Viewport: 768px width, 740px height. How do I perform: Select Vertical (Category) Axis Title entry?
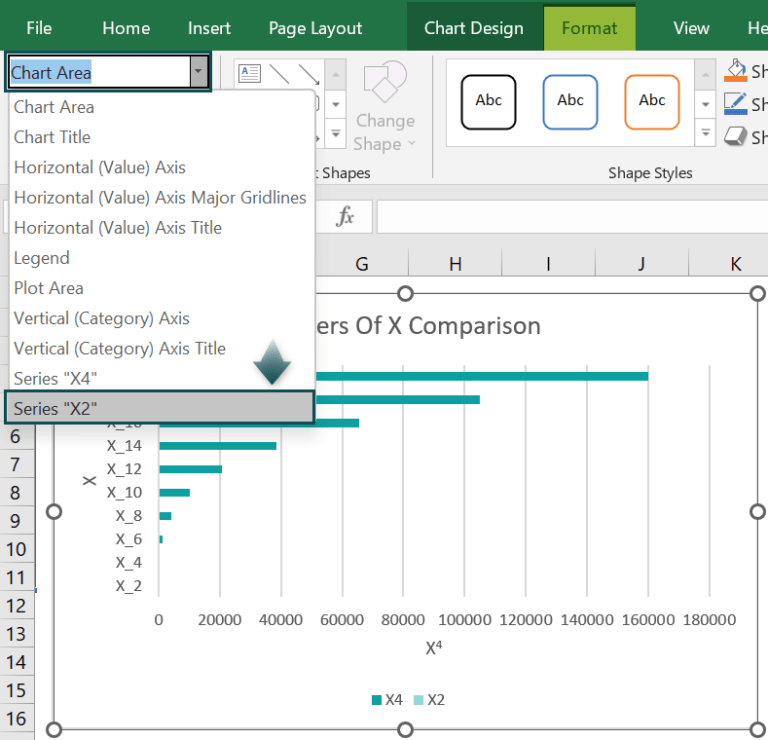pos(161,349)
